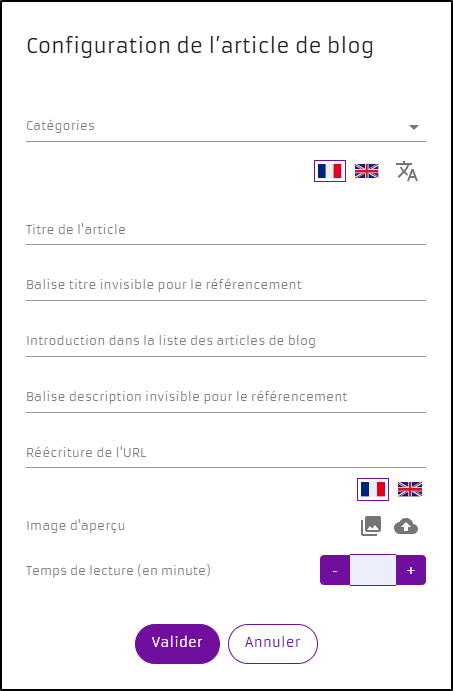Screen dimensions: 453x691
Task: Increase reading time with plus button
Action: click(x=411, y=570)
